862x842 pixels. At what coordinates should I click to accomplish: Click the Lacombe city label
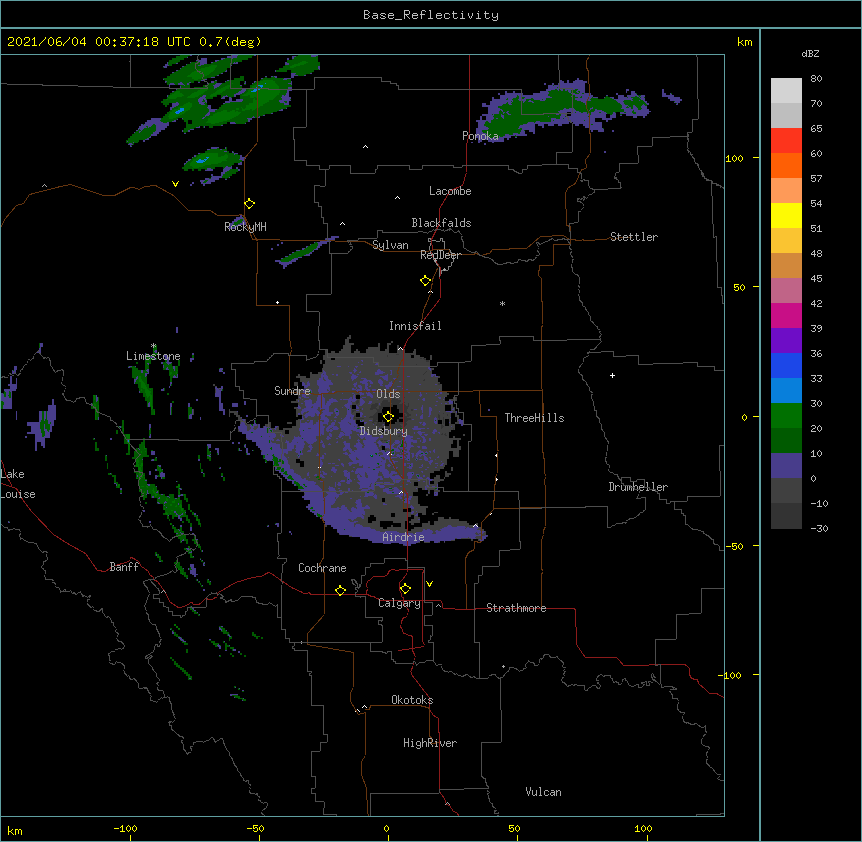[x=450, y=191]
